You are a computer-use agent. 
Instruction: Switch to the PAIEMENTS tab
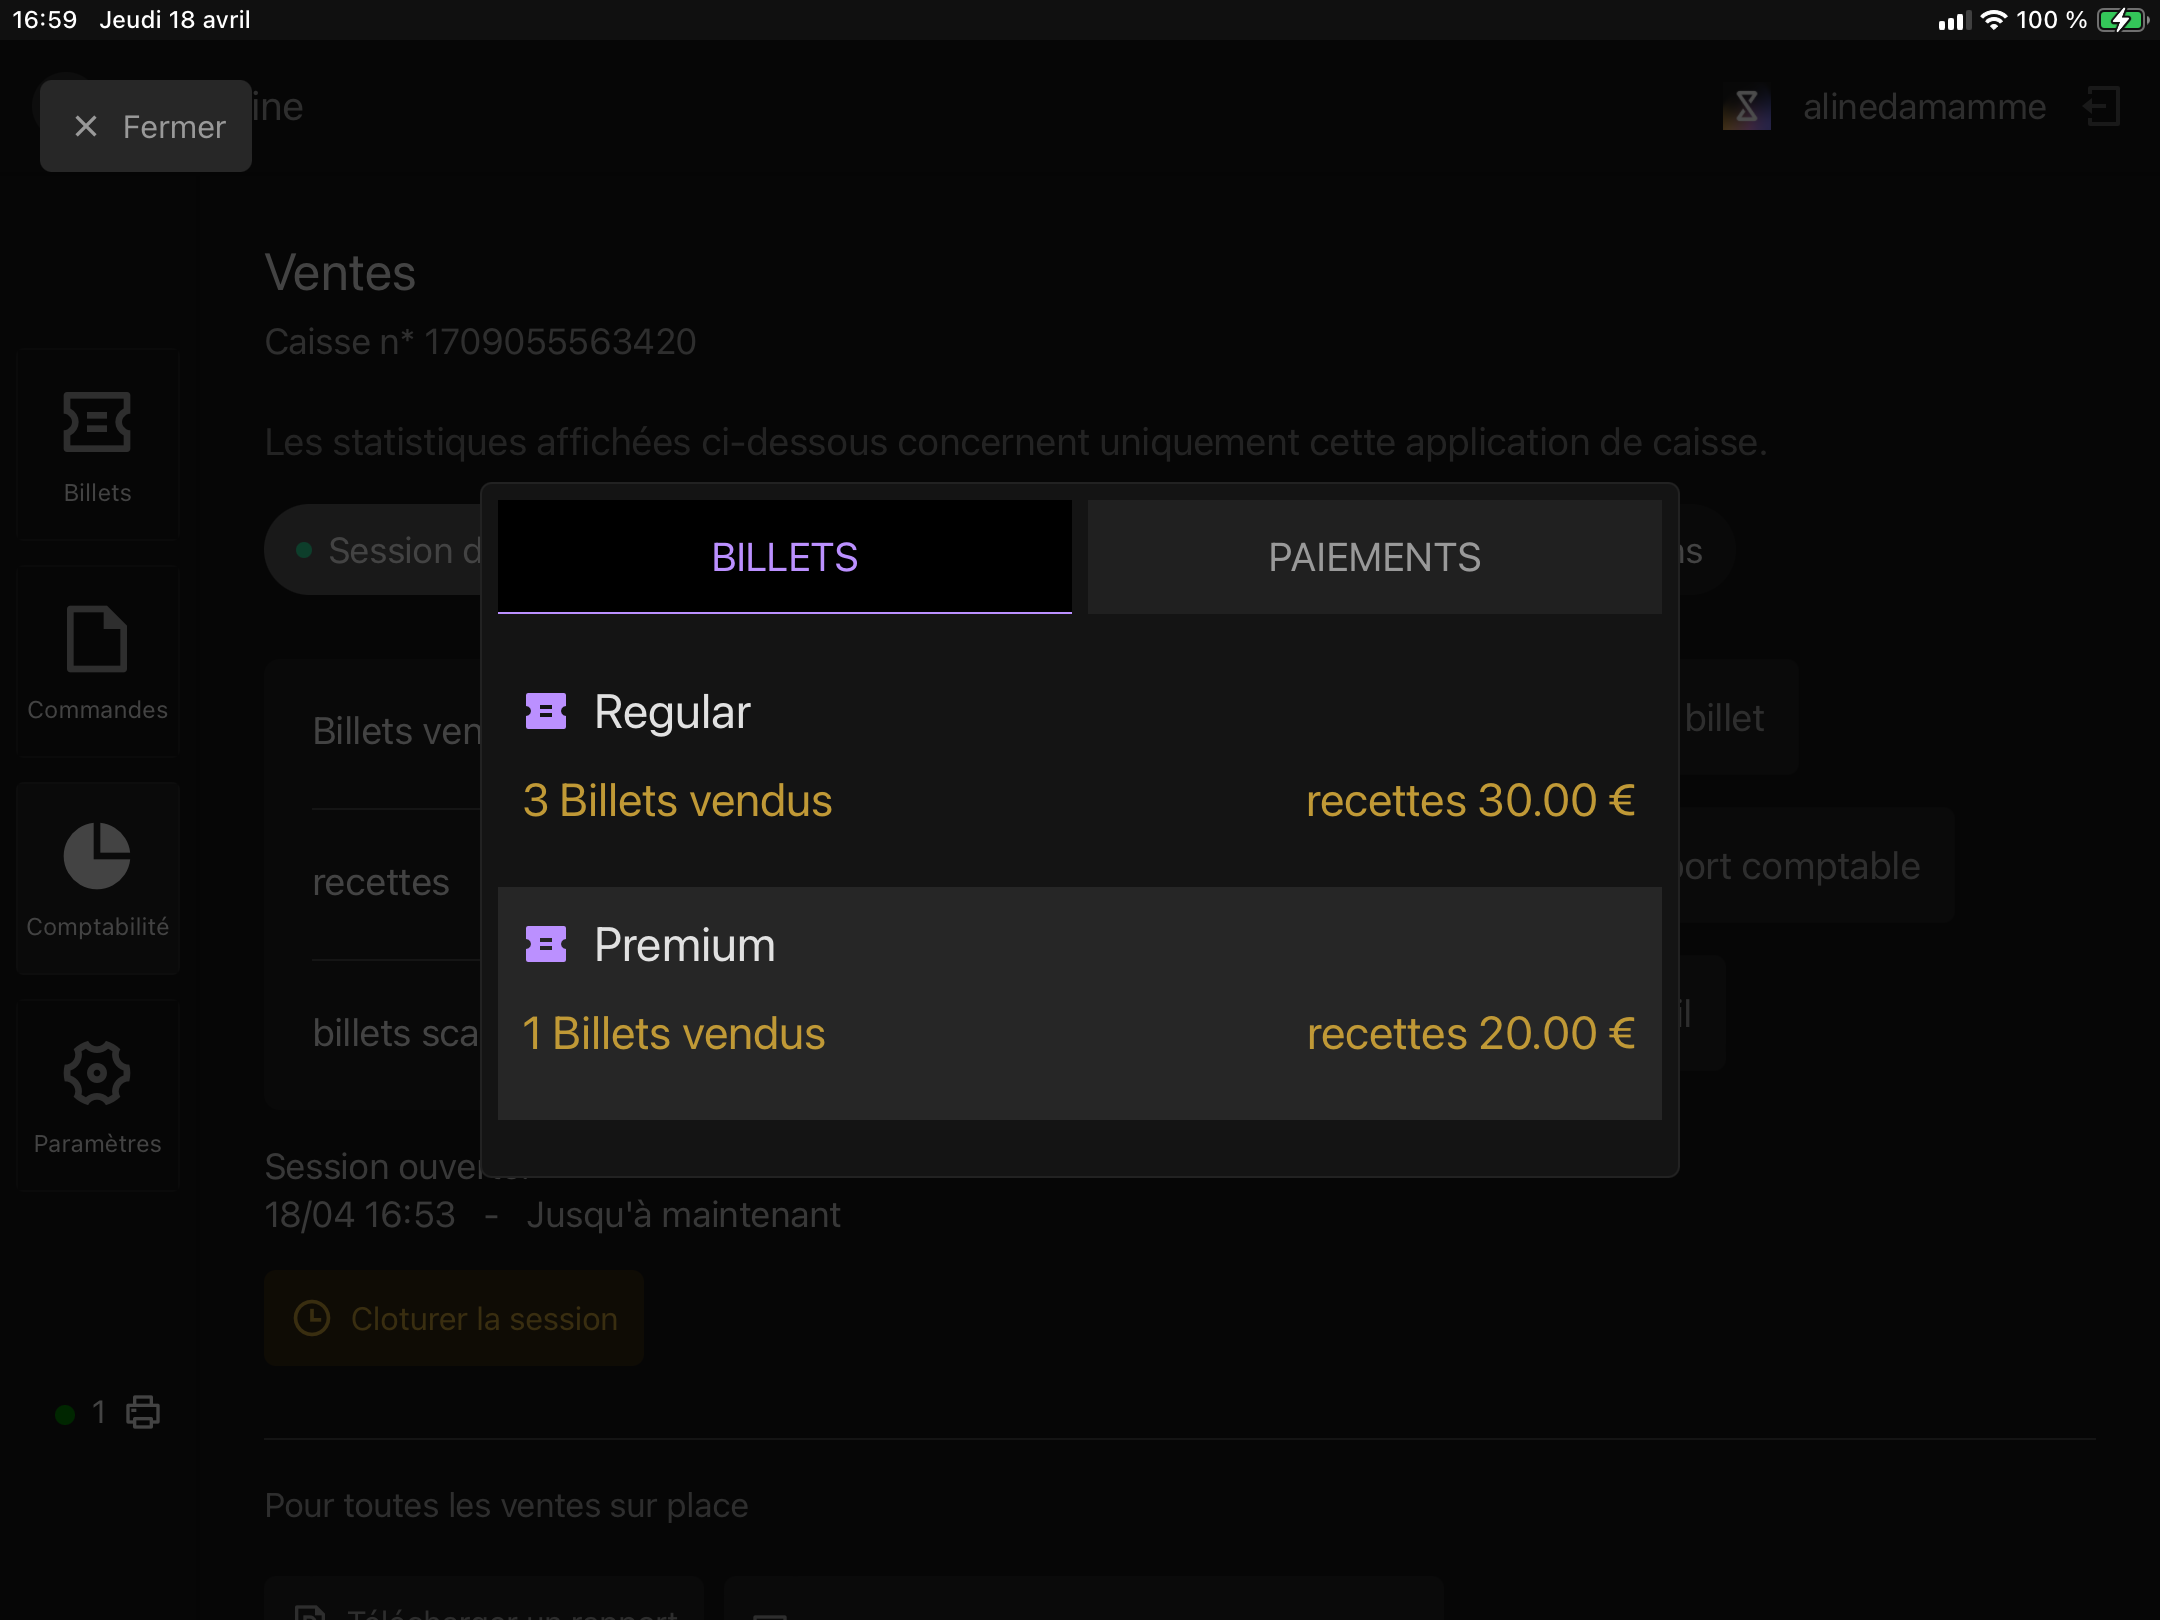point(1374,557)
